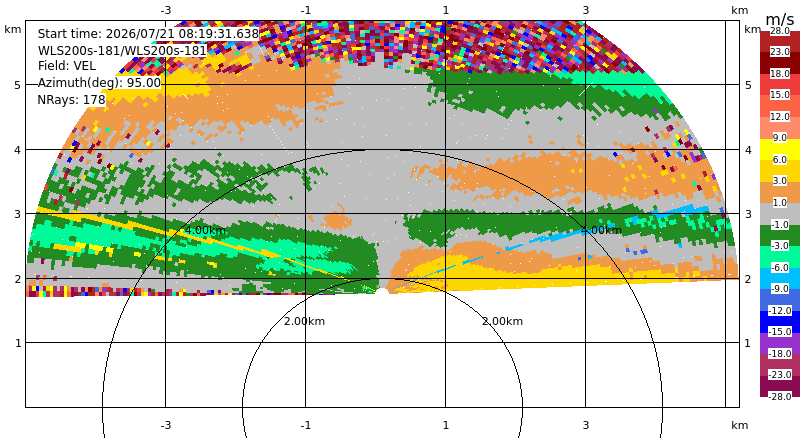
Task: Click the 28.0 label on the colorbar
Action: point(780,31)
